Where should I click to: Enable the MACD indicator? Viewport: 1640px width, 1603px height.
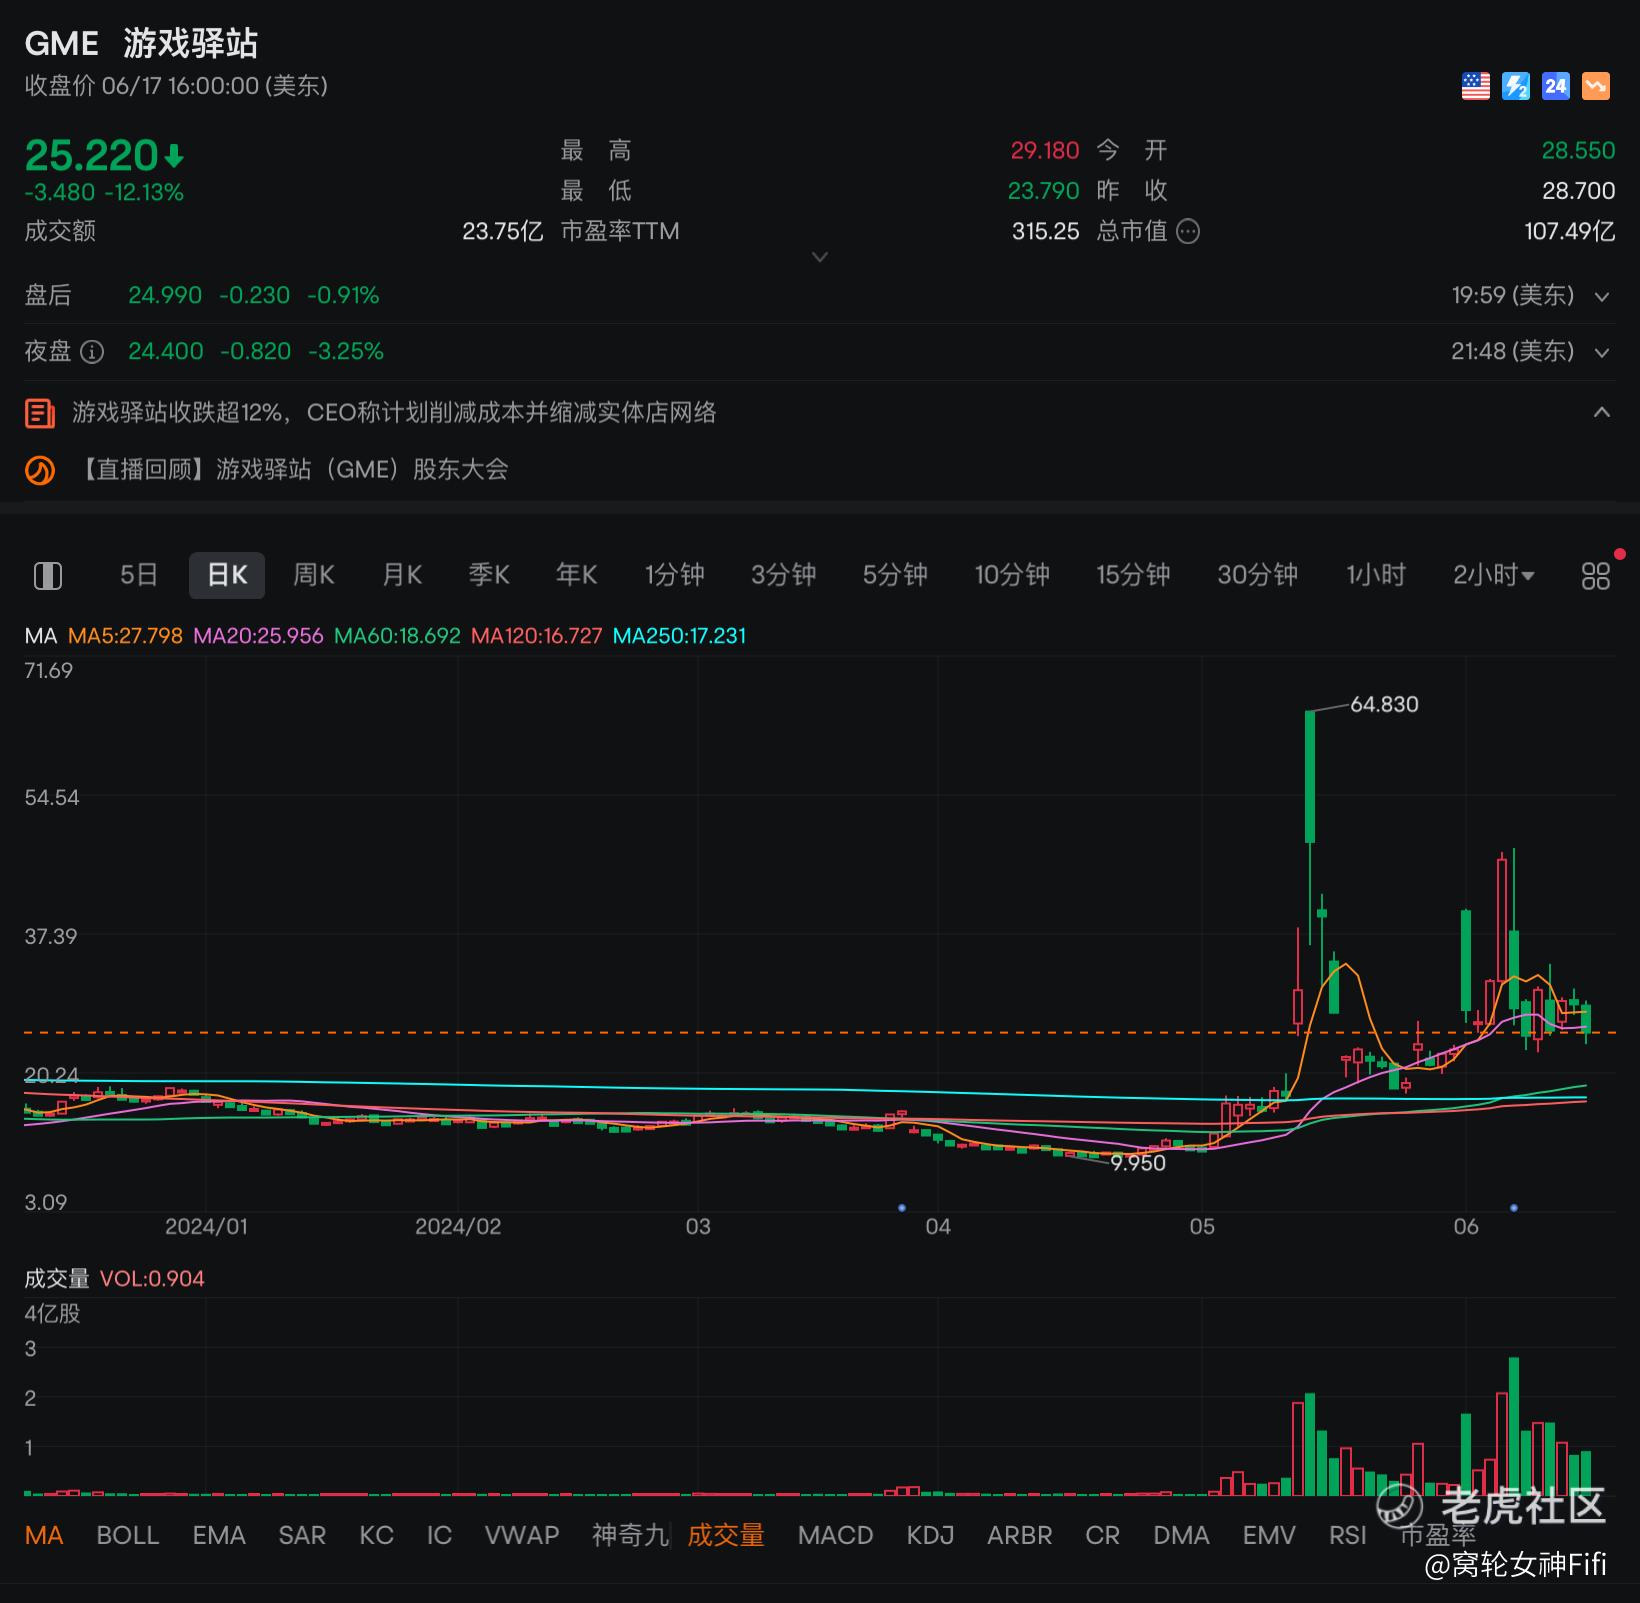click(835, 1535)
